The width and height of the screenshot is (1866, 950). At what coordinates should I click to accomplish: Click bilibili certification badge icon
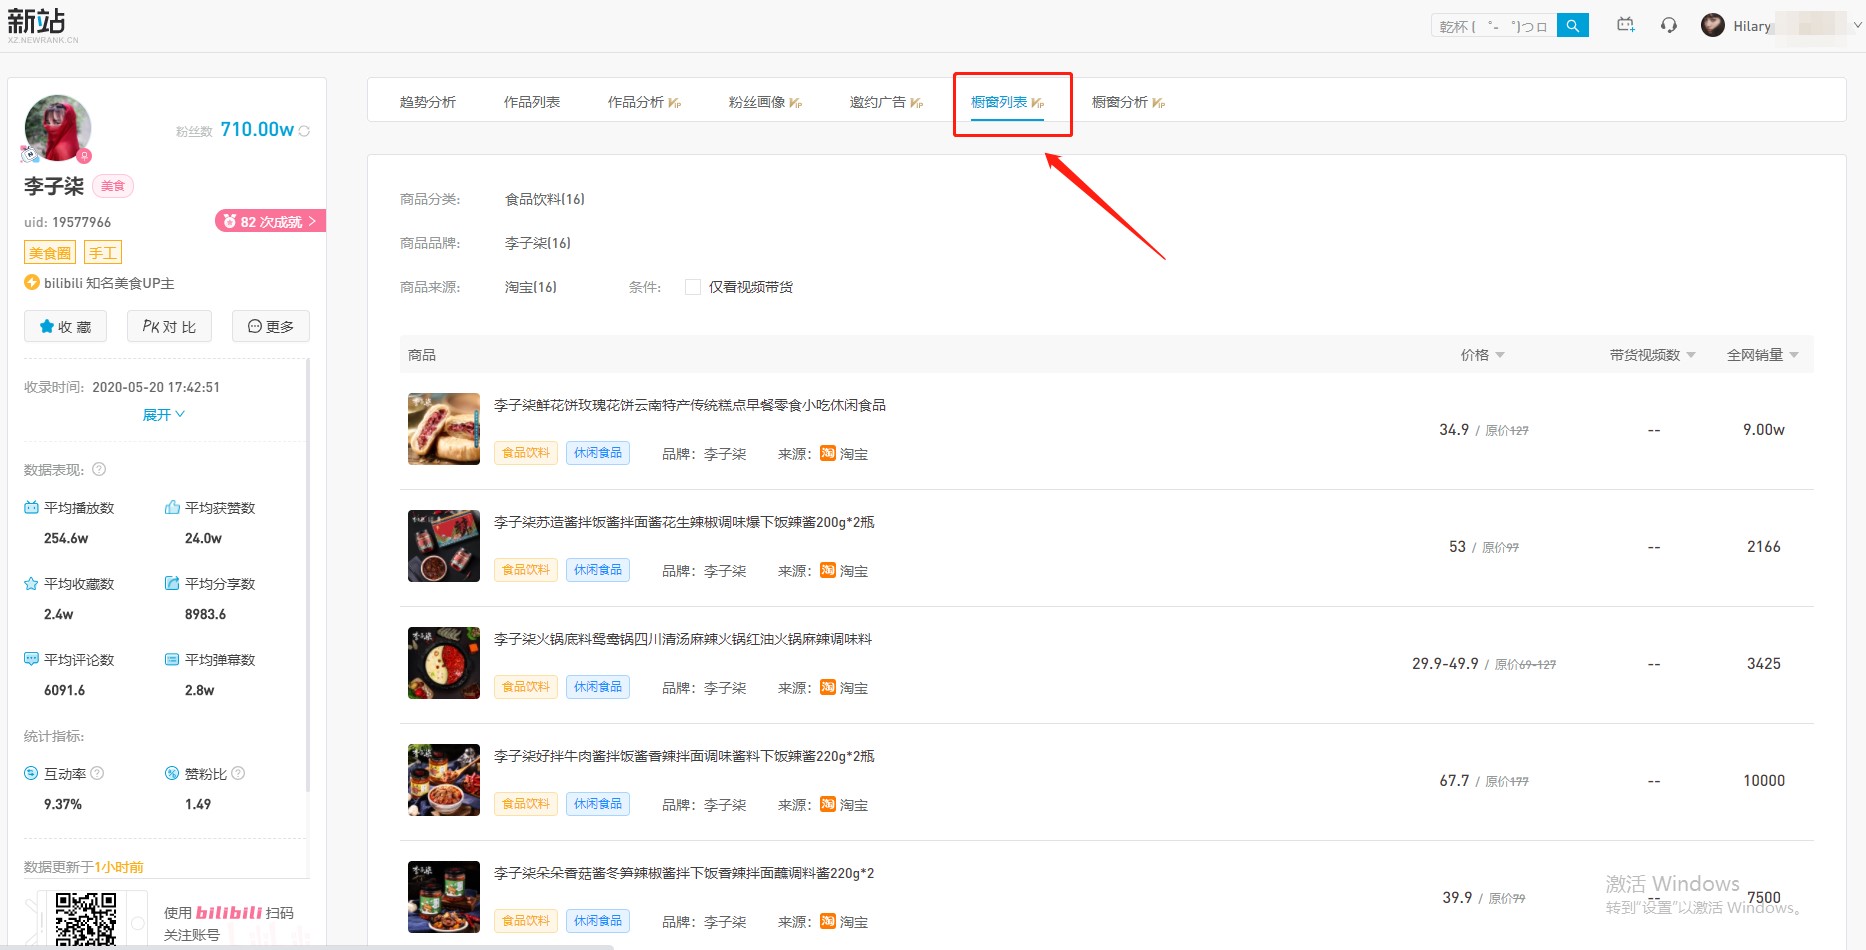tap(31, 283)
